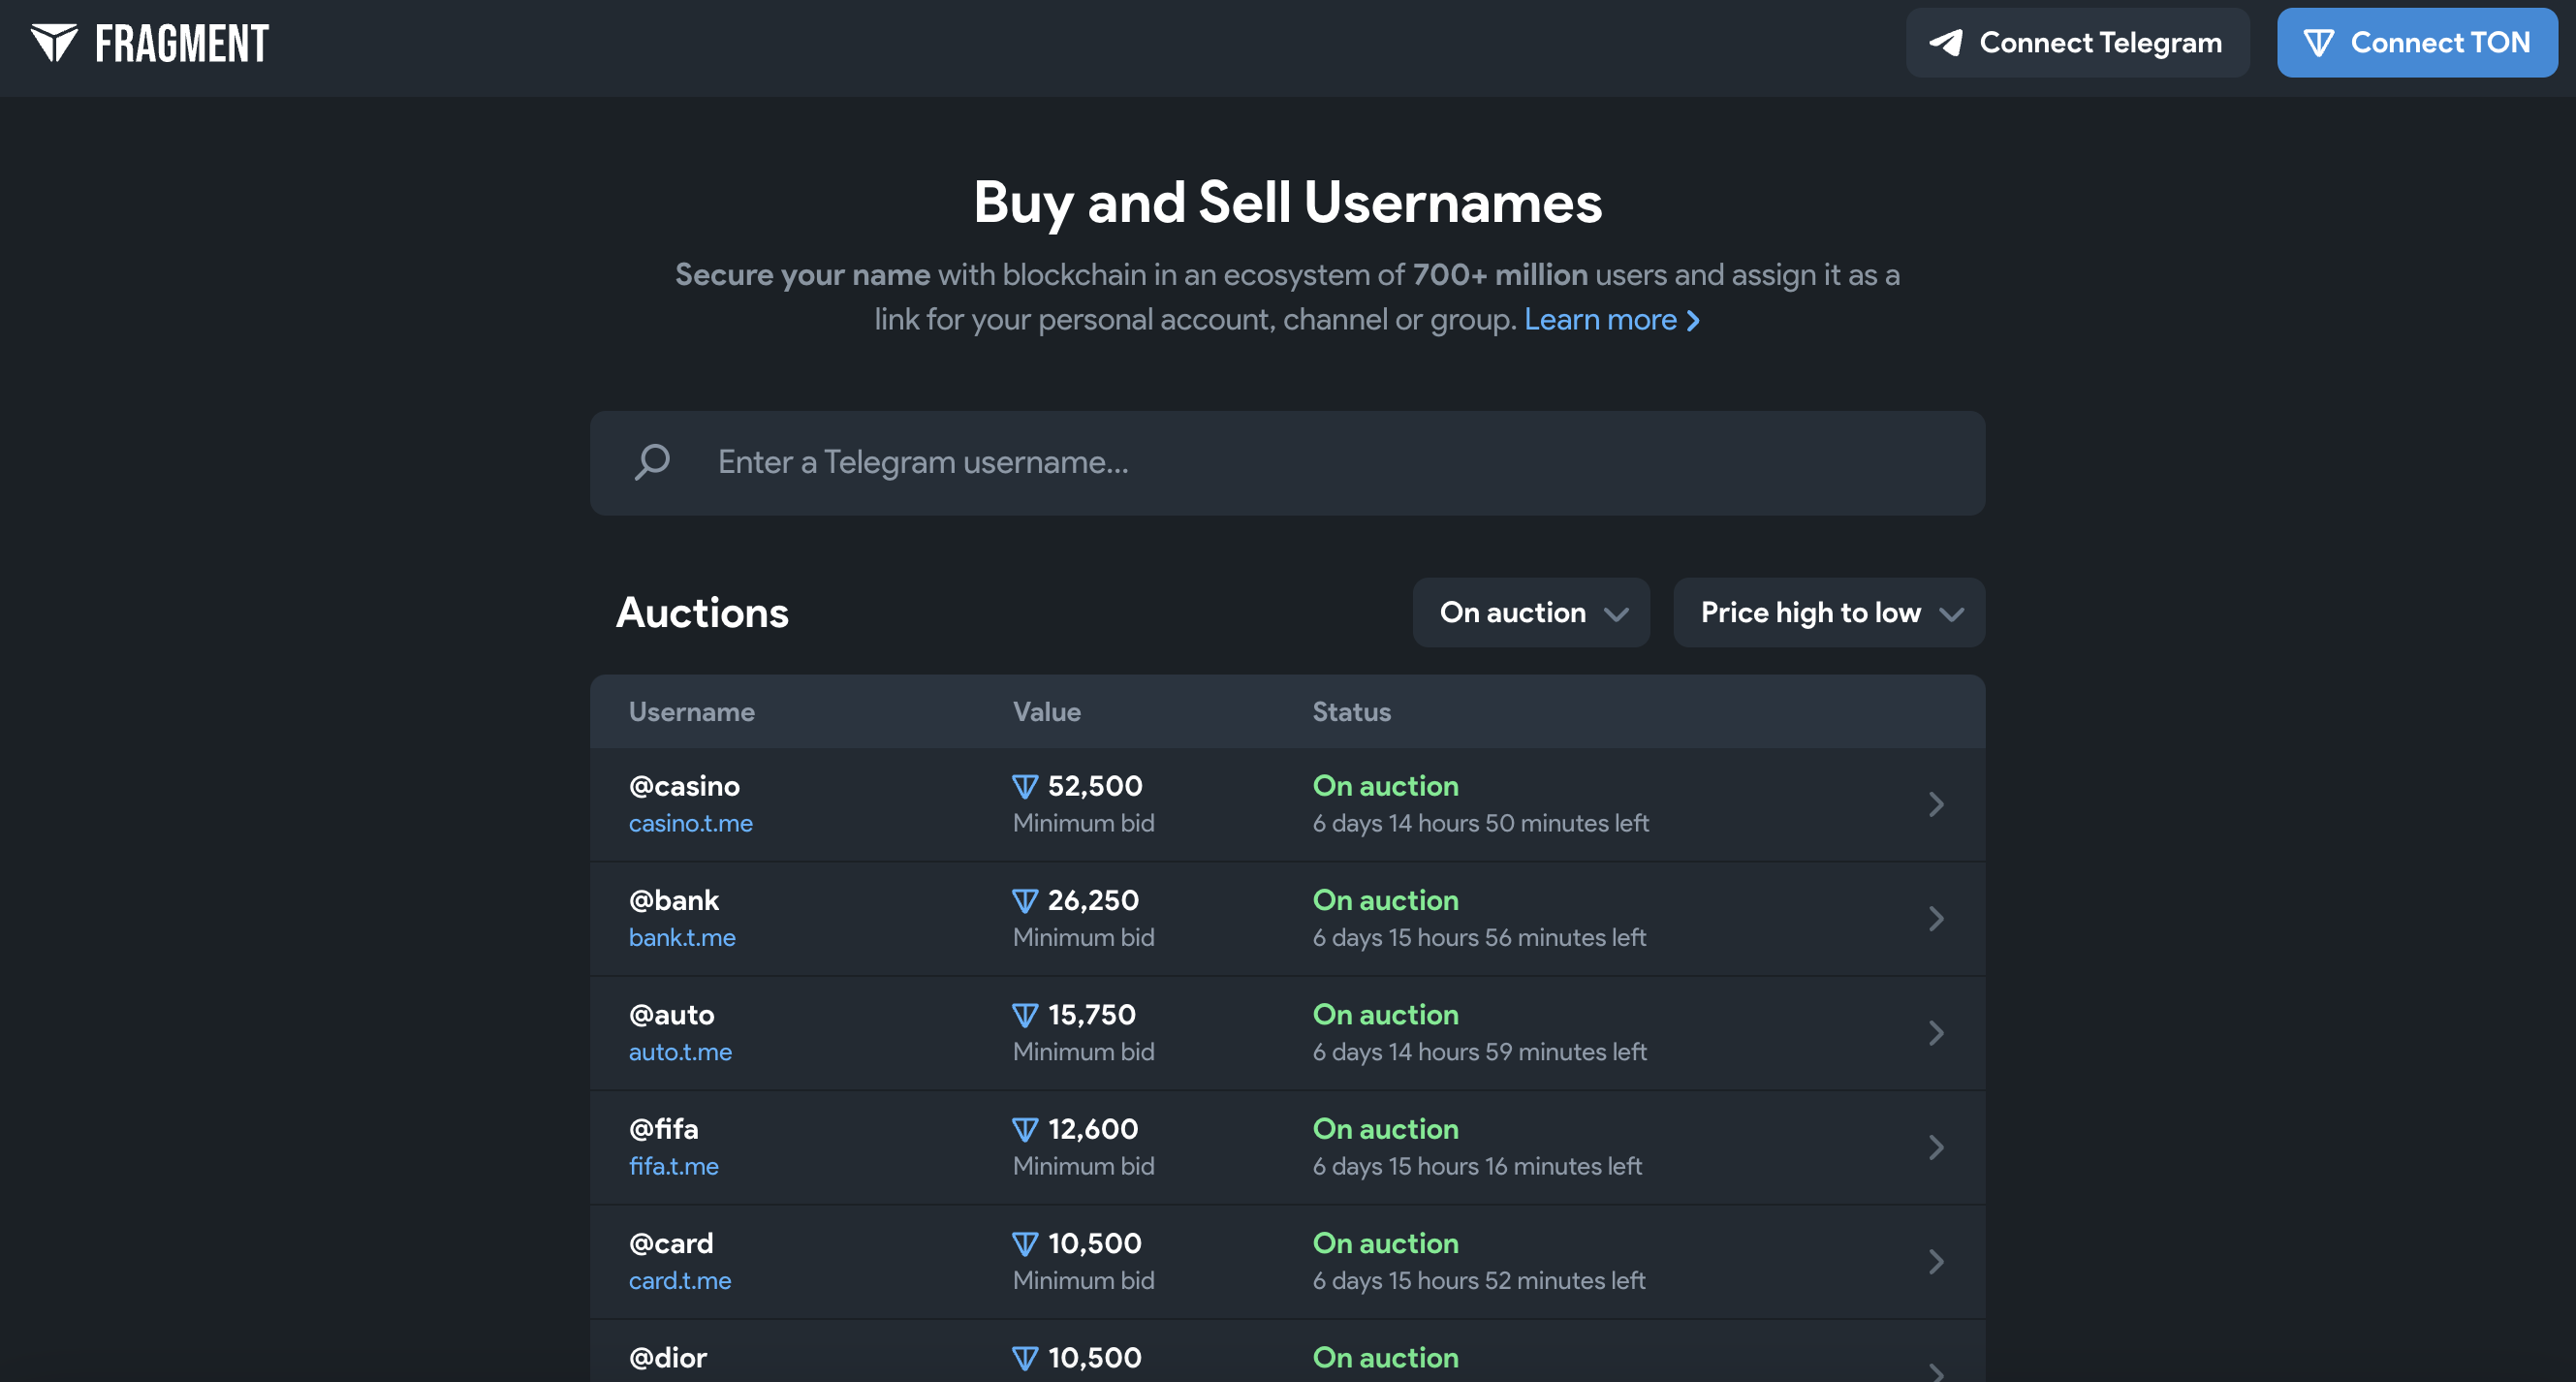Image resolution: width=2576 pixels, height=1382 pixels.
Task: Click the TON diamond icon beside 52,500
Action: [1025, 786]
